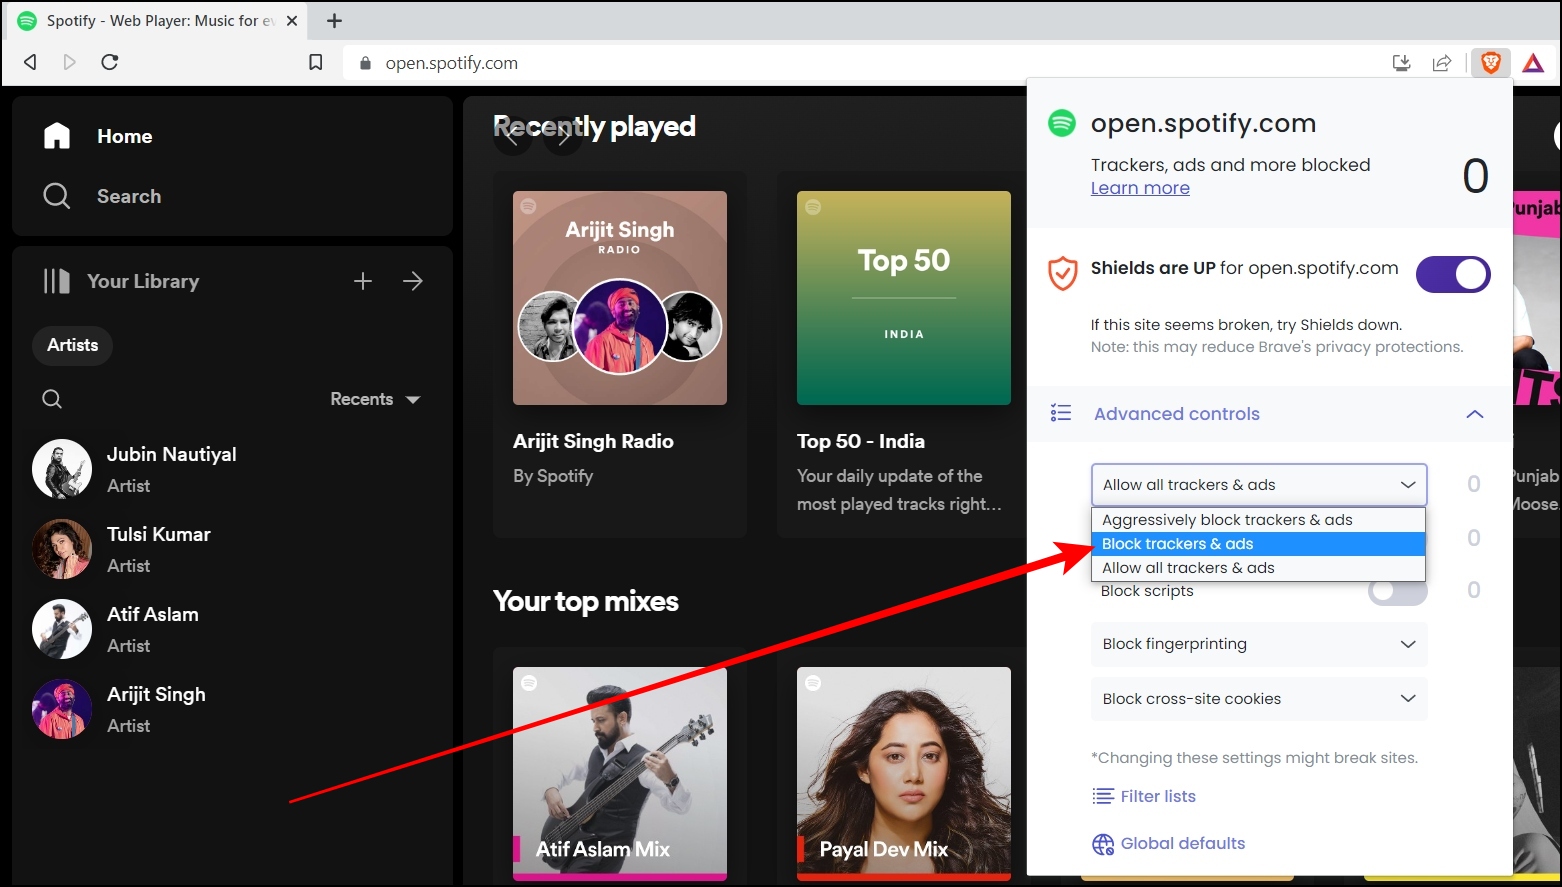
Task: Create playlist with plus icon
Action: coord(363,281)
